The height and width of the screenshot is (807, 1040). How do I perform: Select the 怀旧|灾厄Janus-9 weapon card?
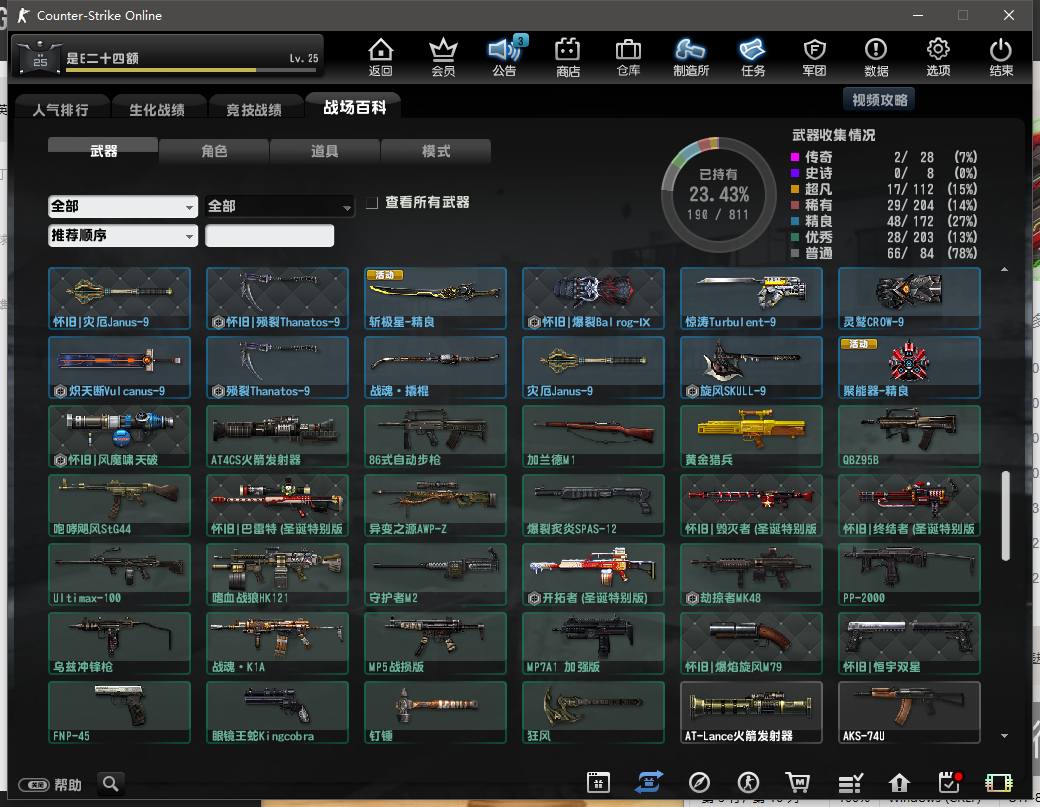(119, 298)
